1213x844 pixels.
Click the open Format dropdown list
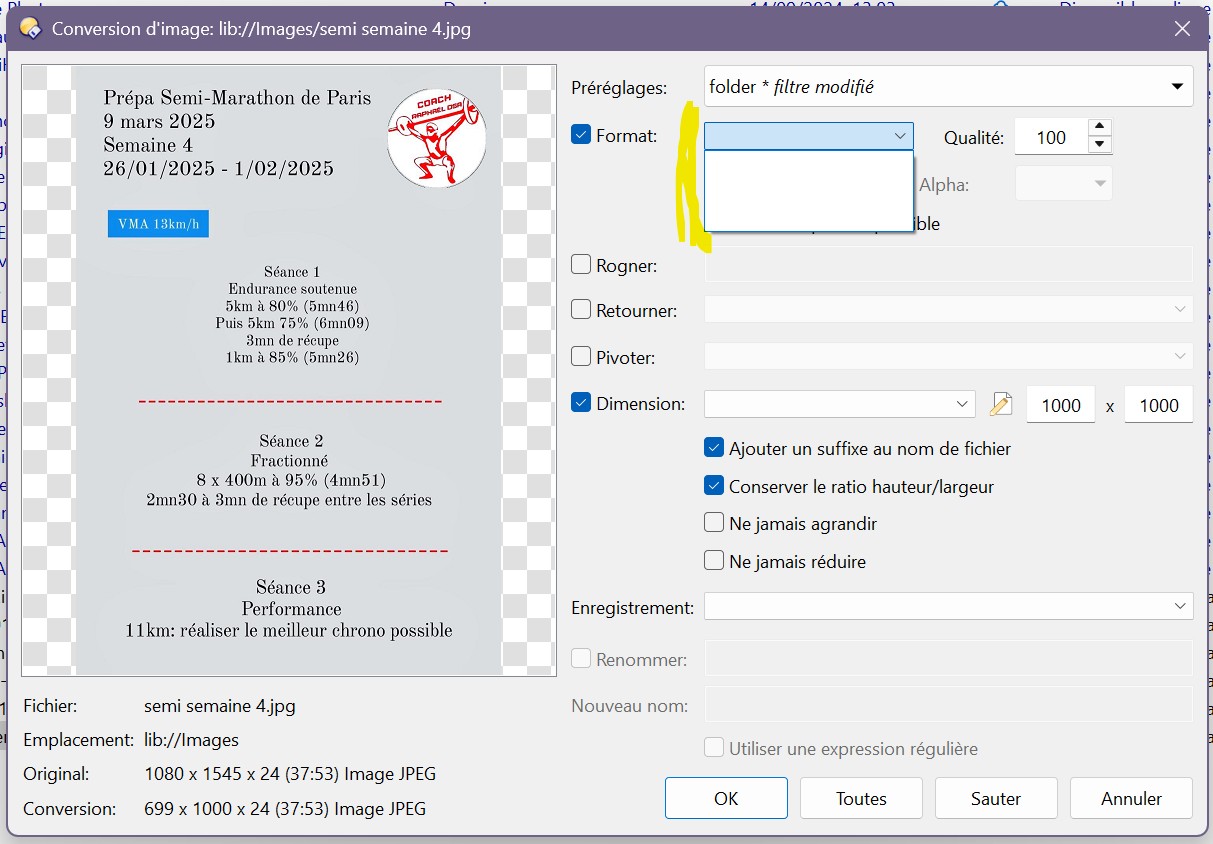click(809, 191)
